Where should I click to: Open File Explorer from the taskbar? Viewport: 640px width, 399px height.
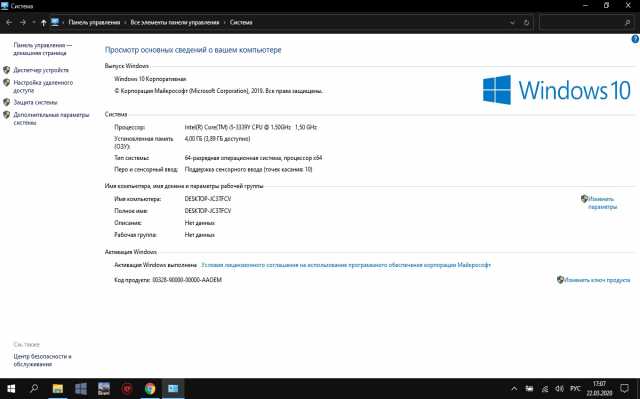click(x=58, y=389)
